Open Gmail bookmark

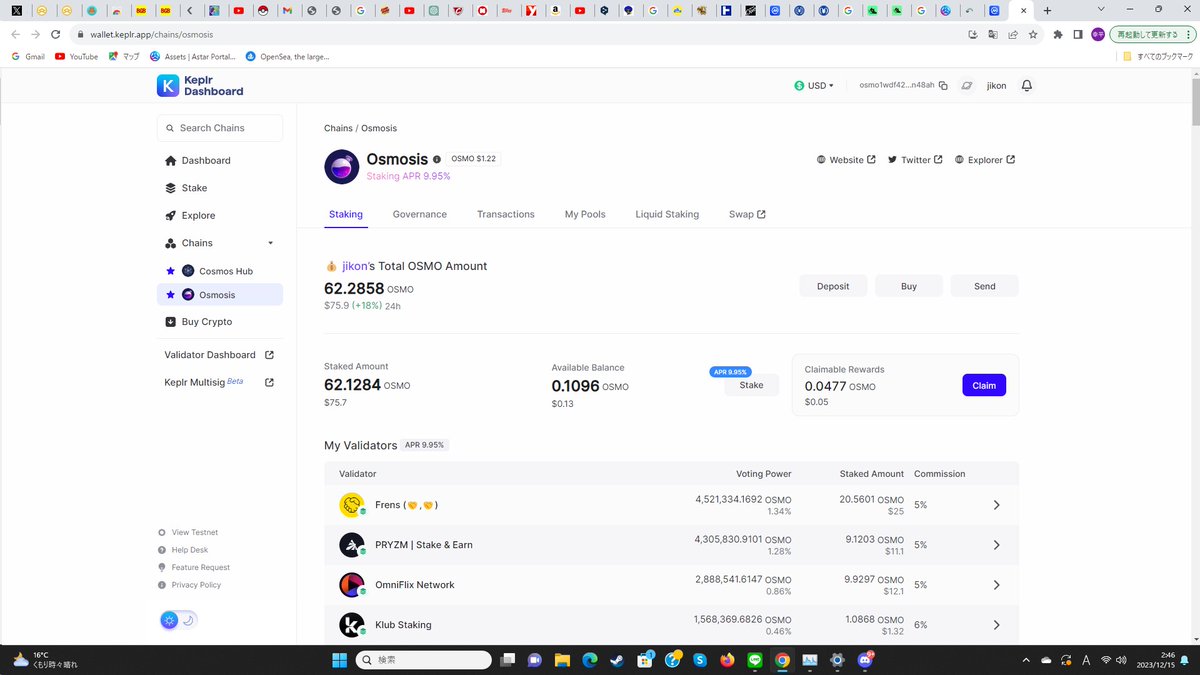click(x=28, y=56)
